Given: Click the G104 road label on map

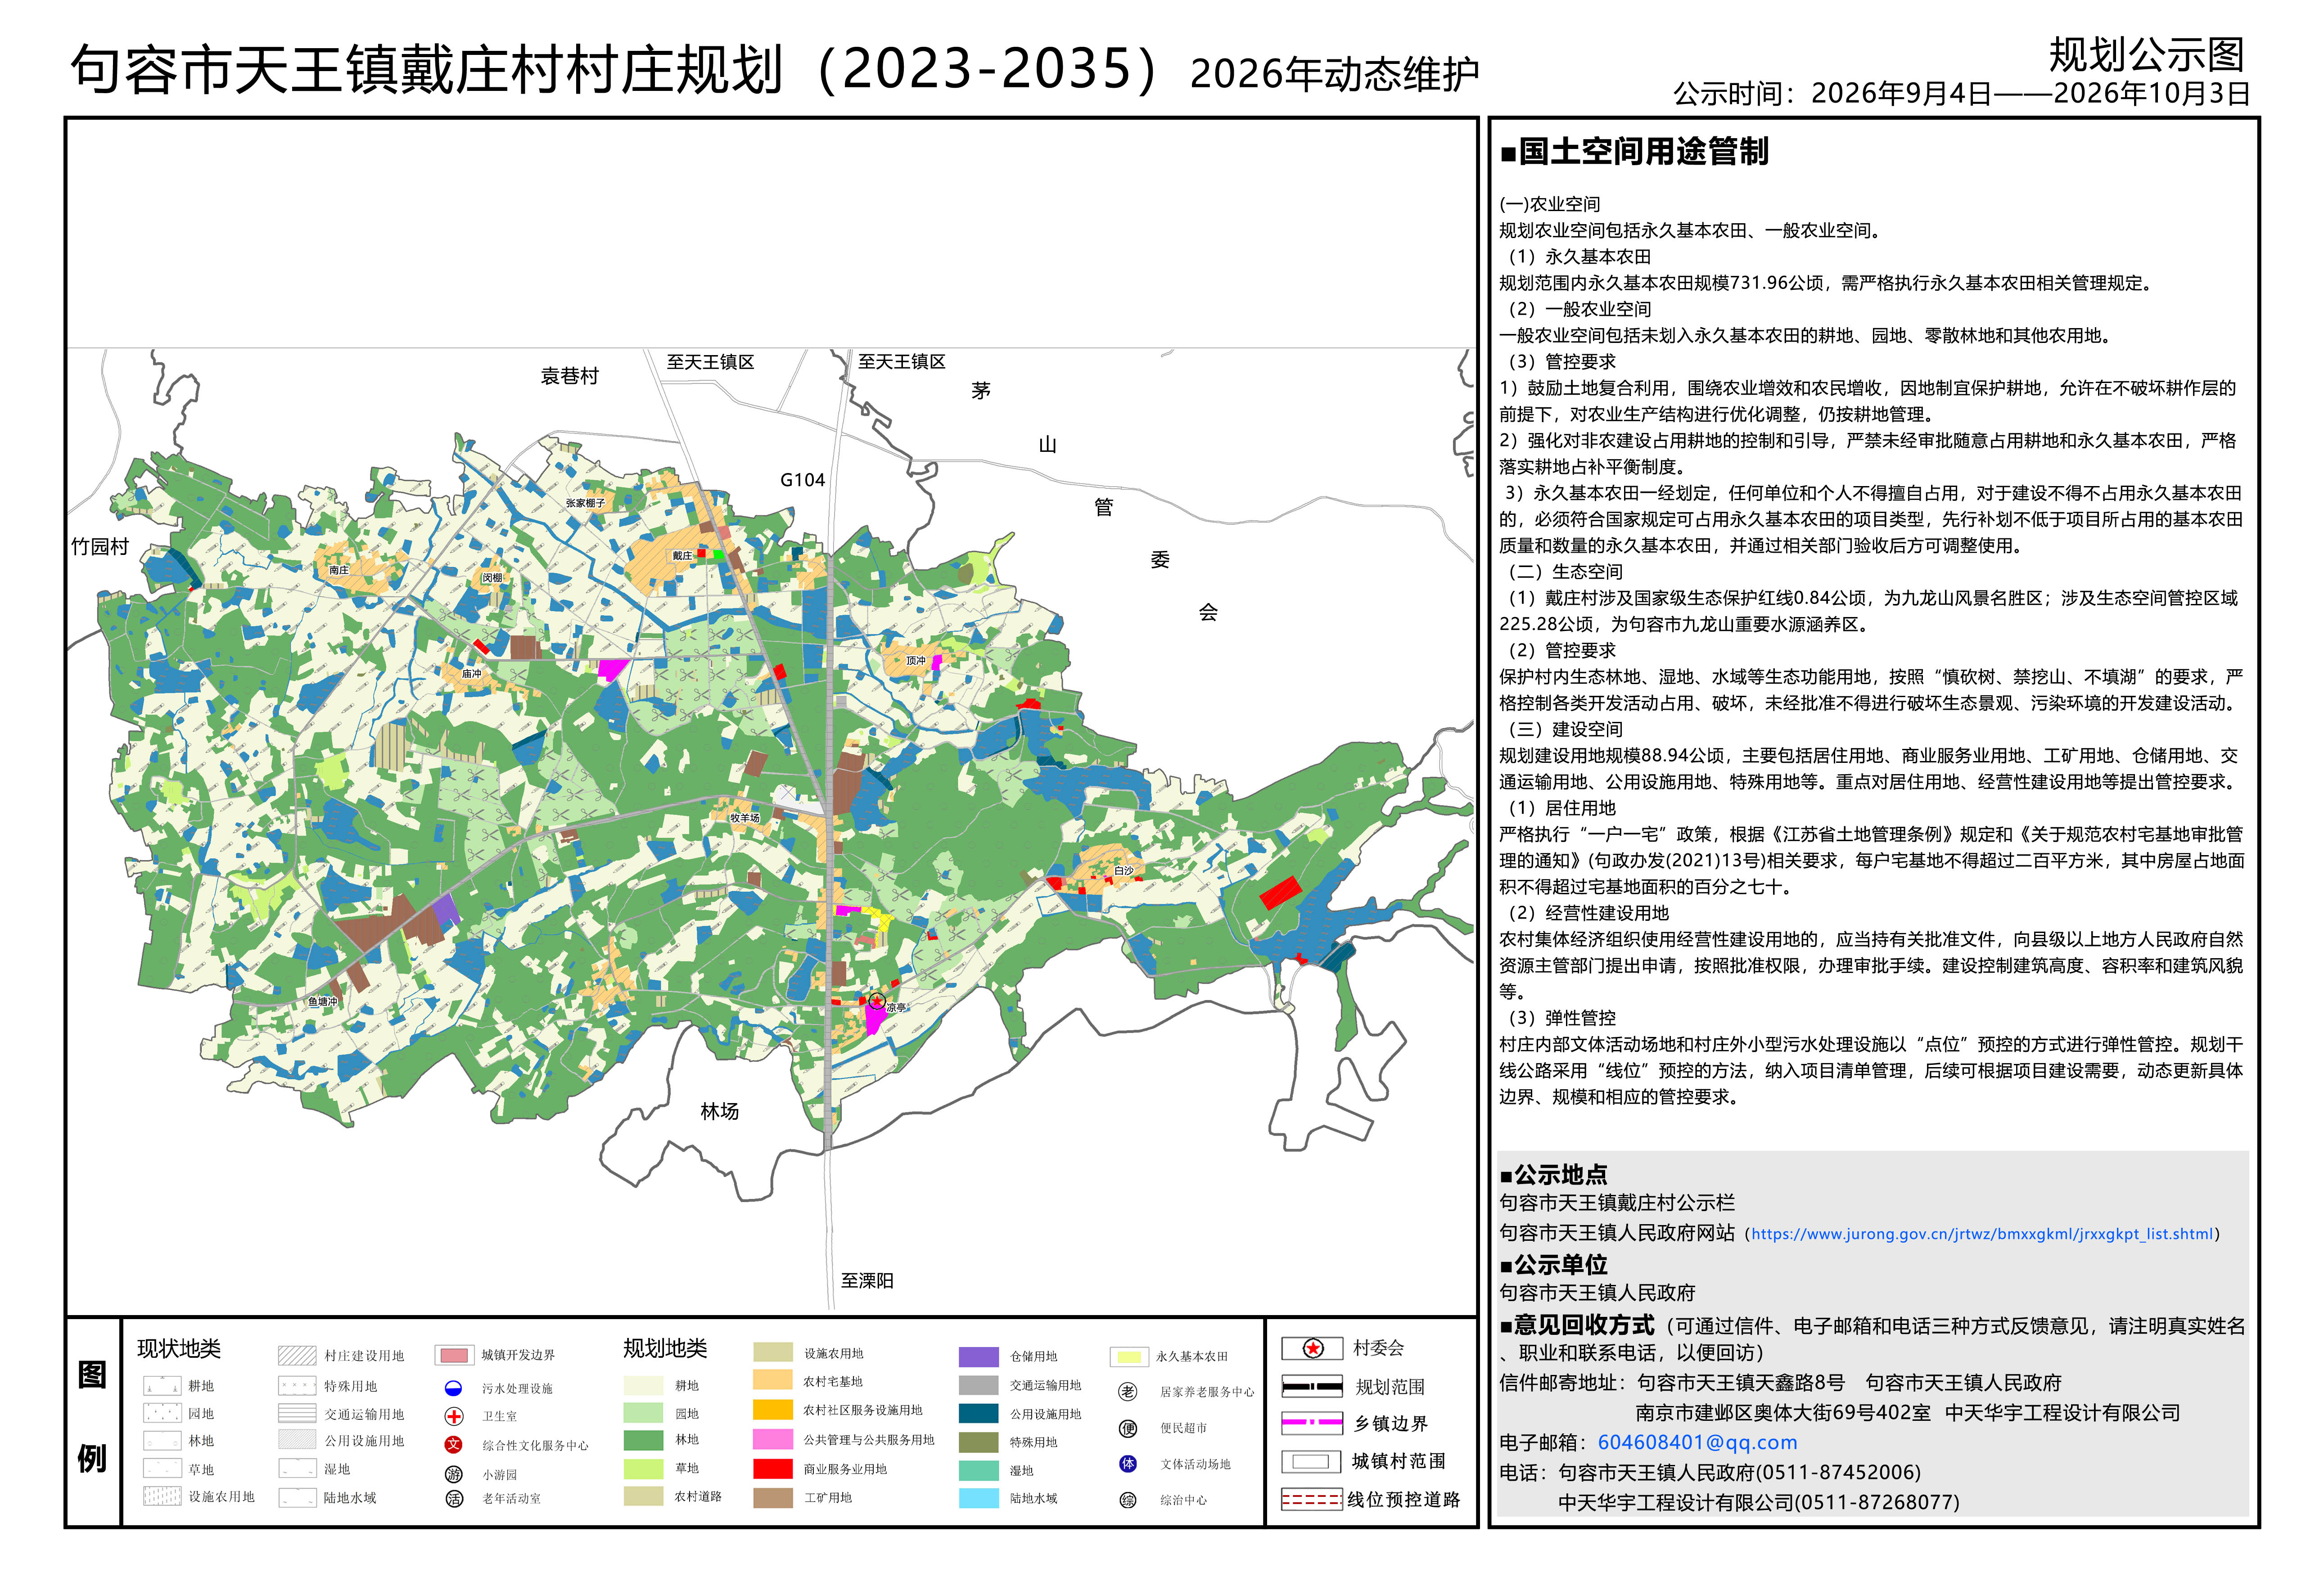Looking at the screenshot, I should point(802,480).
